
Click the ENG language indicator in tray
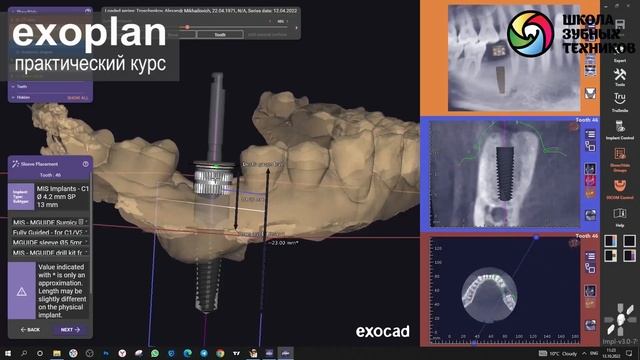coord(594,353)
